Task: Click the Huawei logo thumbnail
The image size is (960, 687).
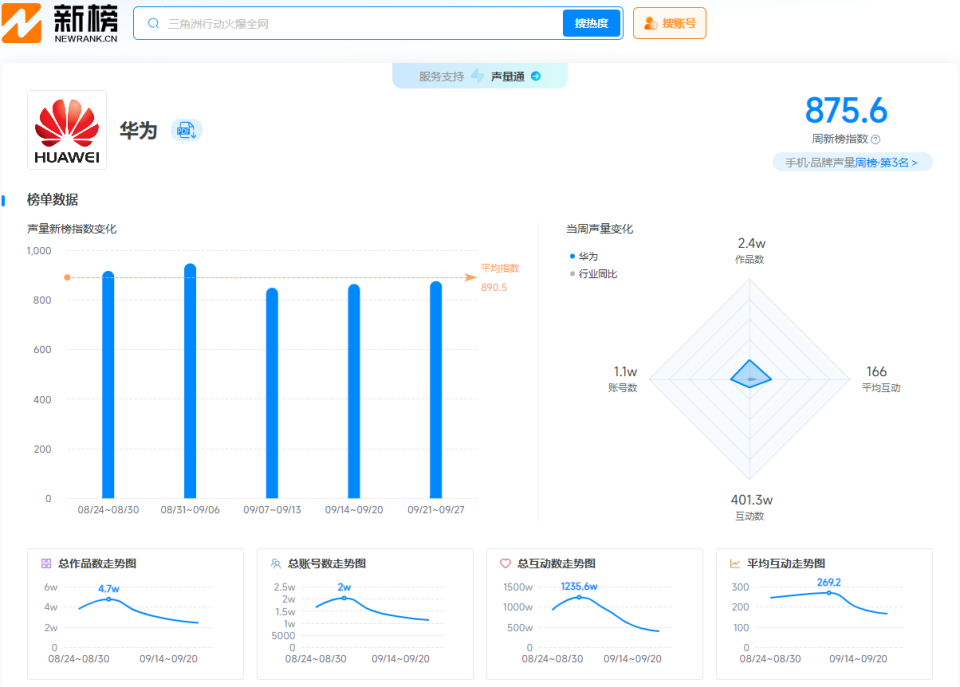Action: coord(66,131)
